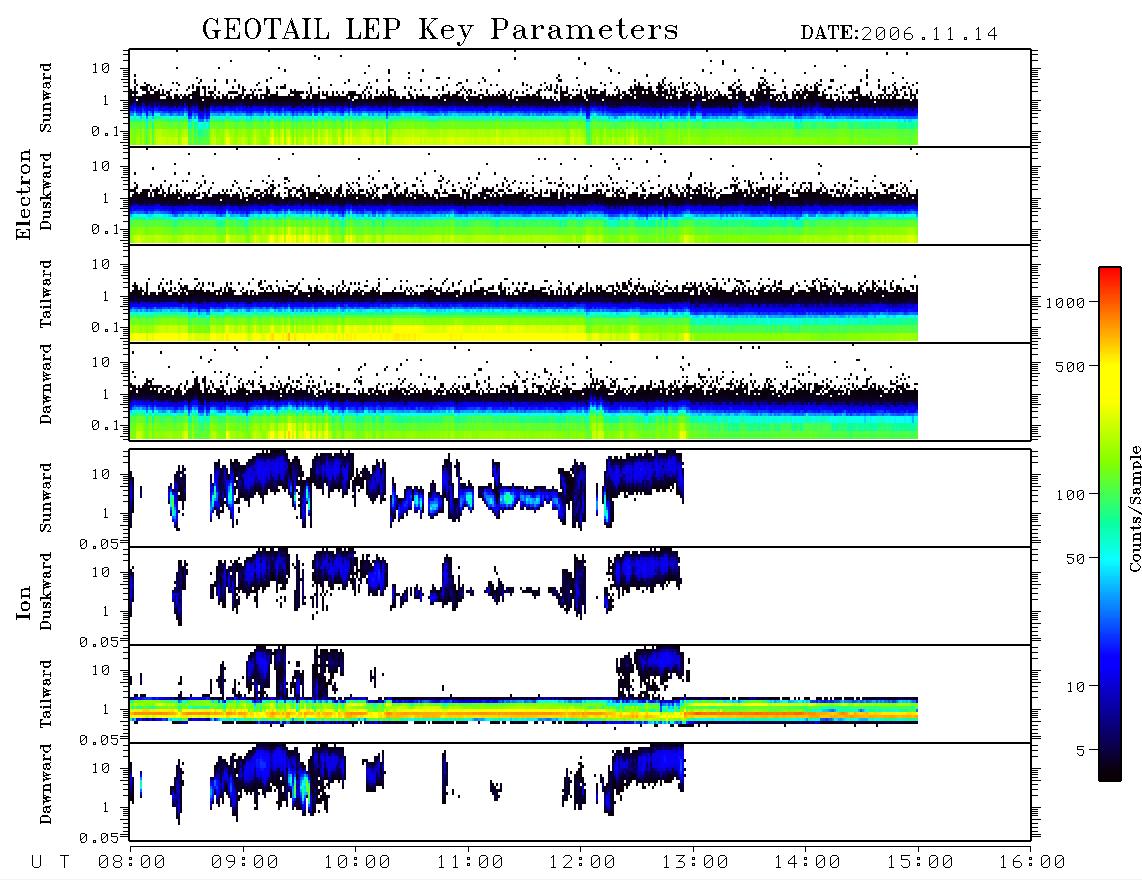The image size is (1142, 880).
Task: Click the 09:00 time axis label
Action: pyautogui.click(x=245, y=862)
